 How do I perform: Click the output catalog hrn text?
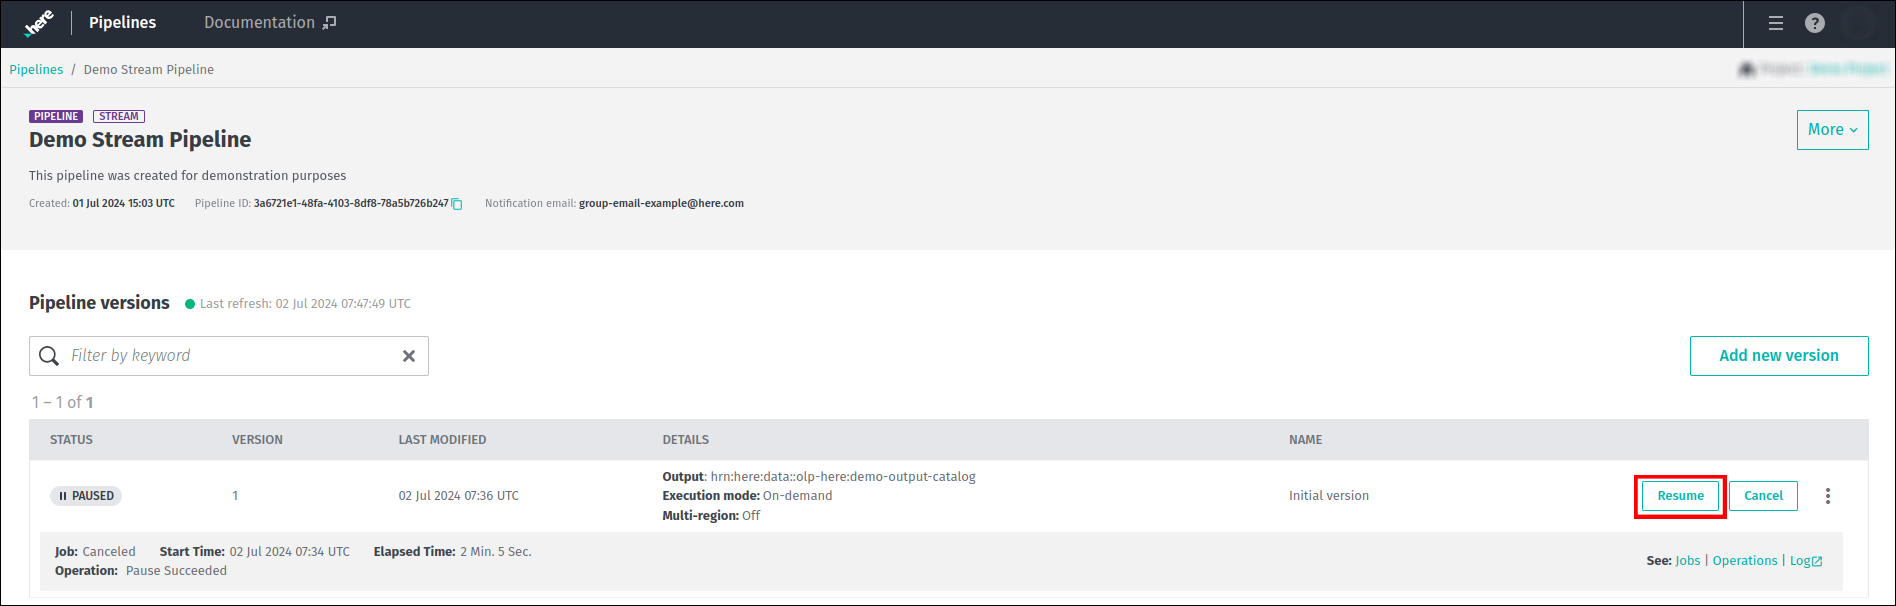point(843,477)
